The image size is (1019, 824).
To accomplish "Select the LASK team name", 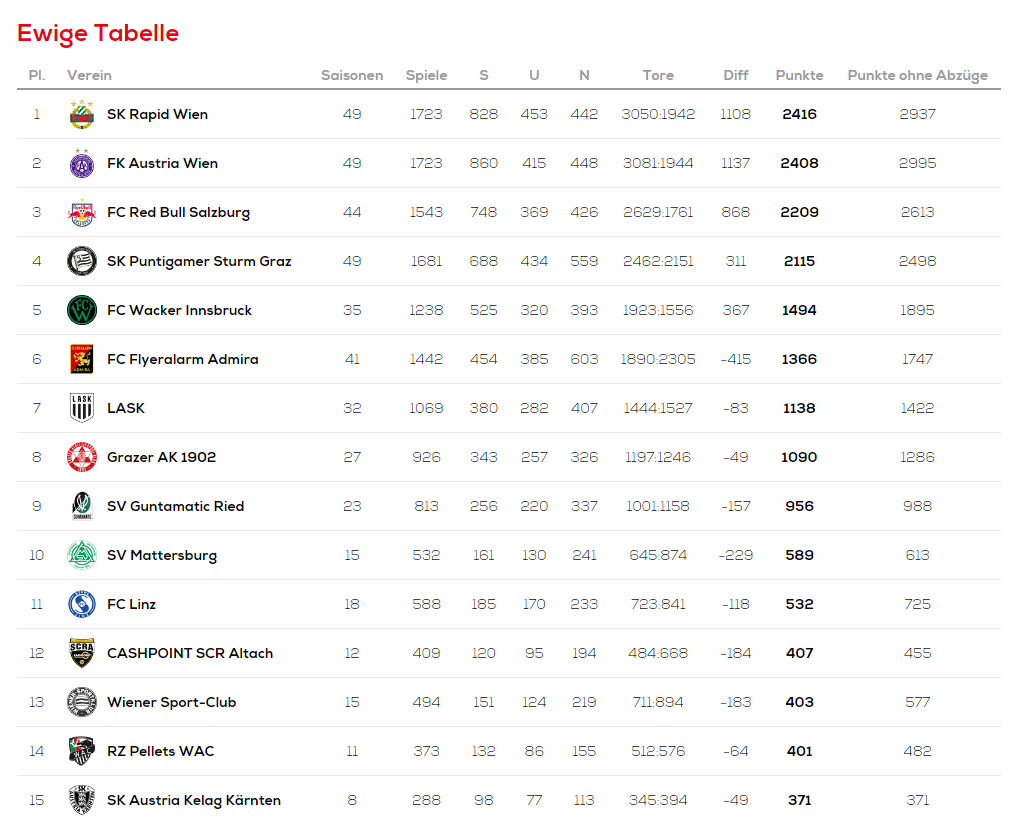I will click(x=126, y=408).
